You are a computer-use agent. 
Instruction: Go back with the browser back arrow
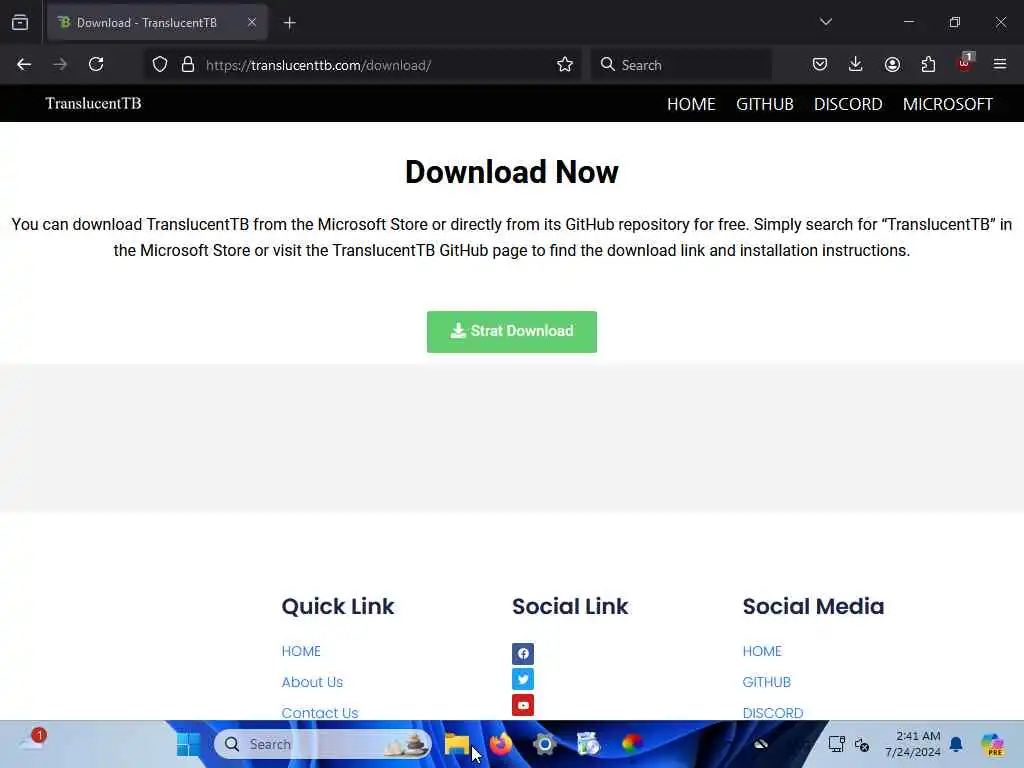pos(24,65)
